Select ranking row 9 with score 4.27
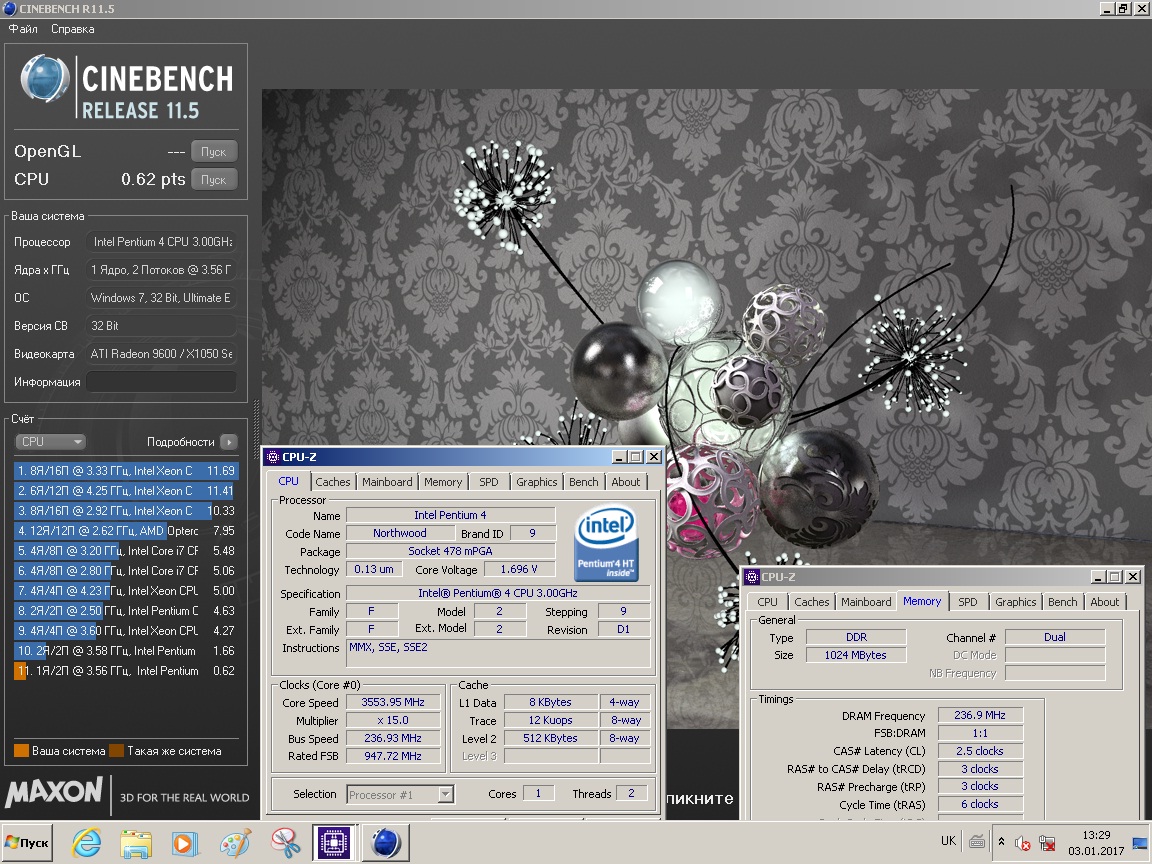 126,630
